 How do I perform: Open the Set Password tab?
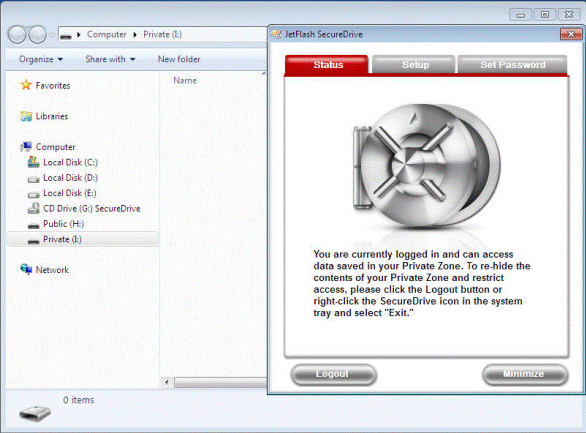[512, 65]
